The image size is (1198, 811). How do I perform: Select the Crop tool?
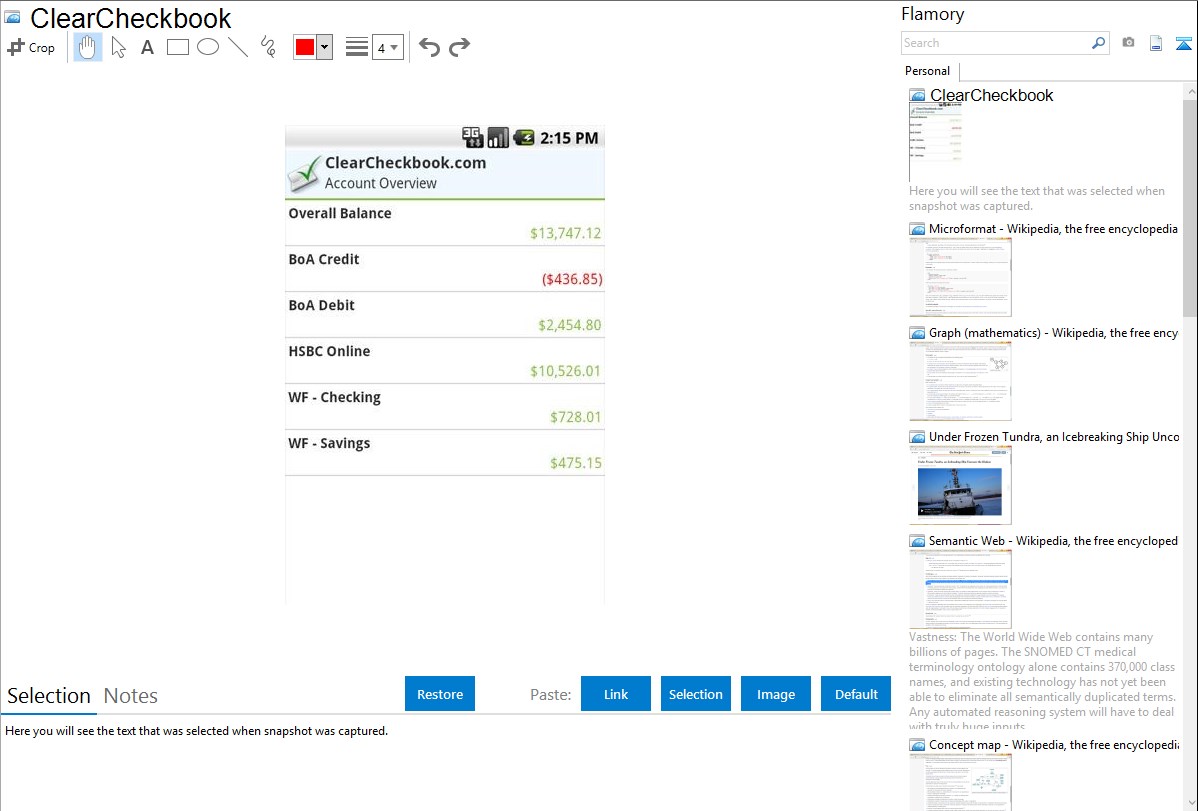point(31,47)
